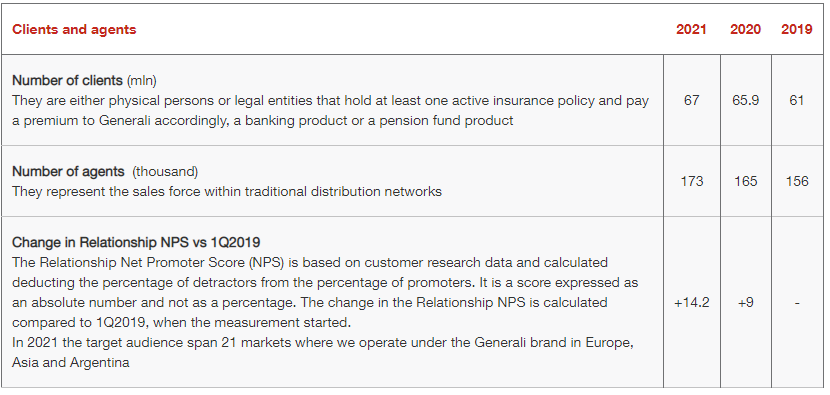Click the +14.2 NPS value for 2021
The height and width of the screenshot is (395, 830).
[x=691, y=303]
